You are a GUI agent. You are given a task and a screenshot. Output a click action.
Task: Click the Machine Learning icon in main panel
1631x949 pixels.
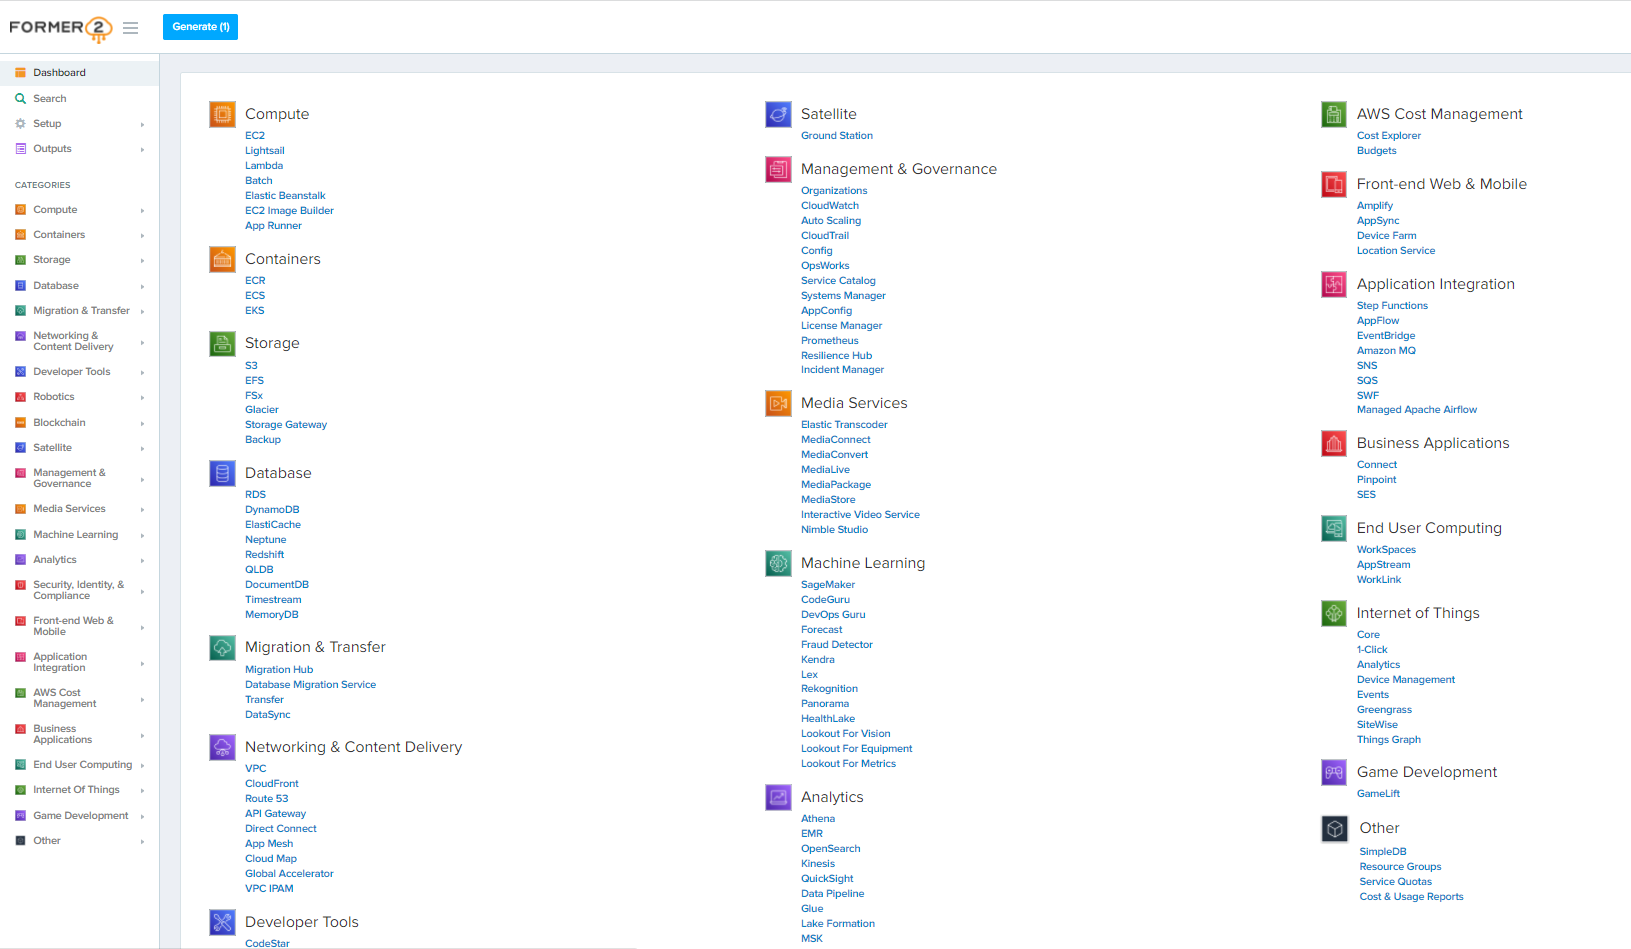[778, 563]
